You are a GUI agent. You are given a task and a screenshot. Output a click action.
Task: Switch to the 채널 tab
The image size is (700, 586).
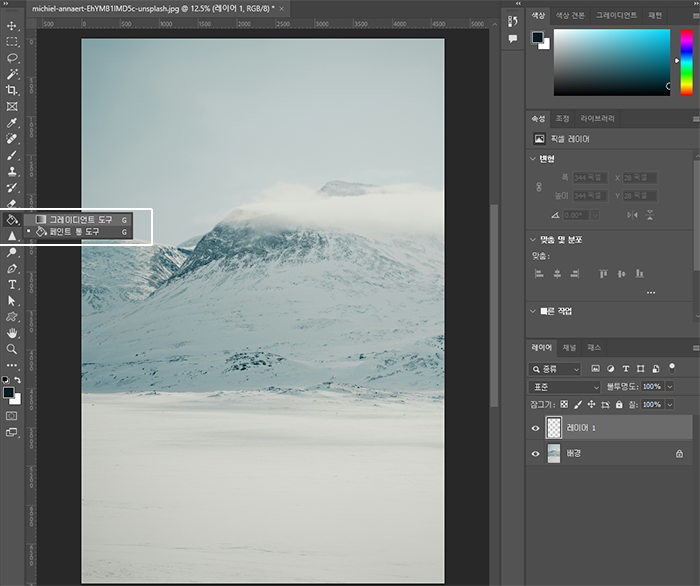(x=569, y=347)
